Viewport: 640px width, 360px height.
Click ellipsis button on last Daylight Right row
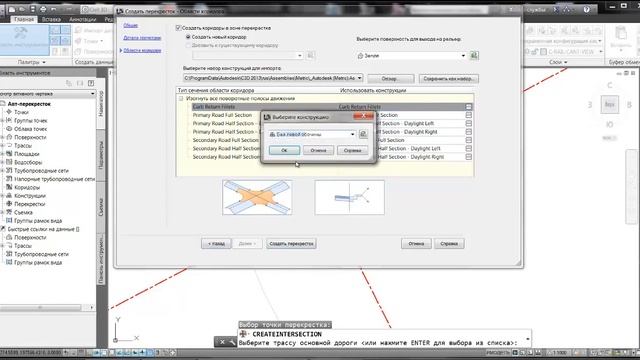469,157
